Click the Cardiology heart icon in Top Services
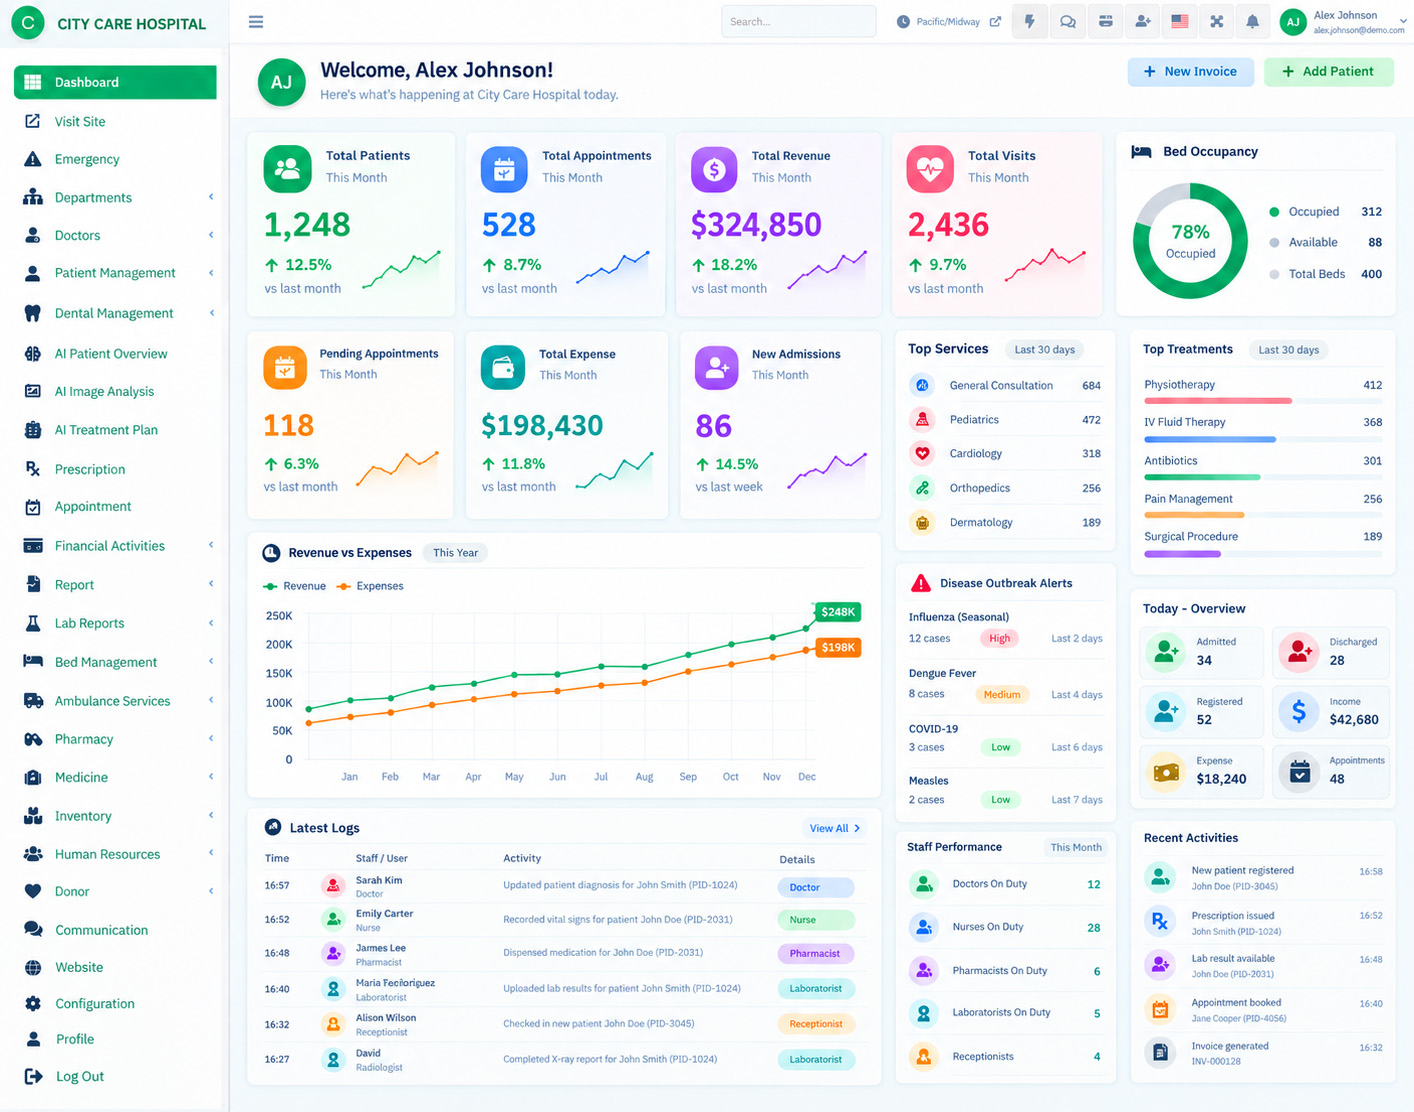Image resolution: width=1414 pixels, height=1112 pixels. click(x=922, y=453)
